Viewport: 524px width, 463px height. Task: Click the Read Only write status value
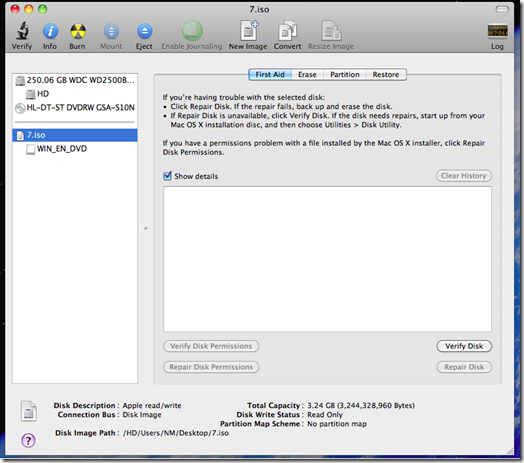tap(325, 415)
